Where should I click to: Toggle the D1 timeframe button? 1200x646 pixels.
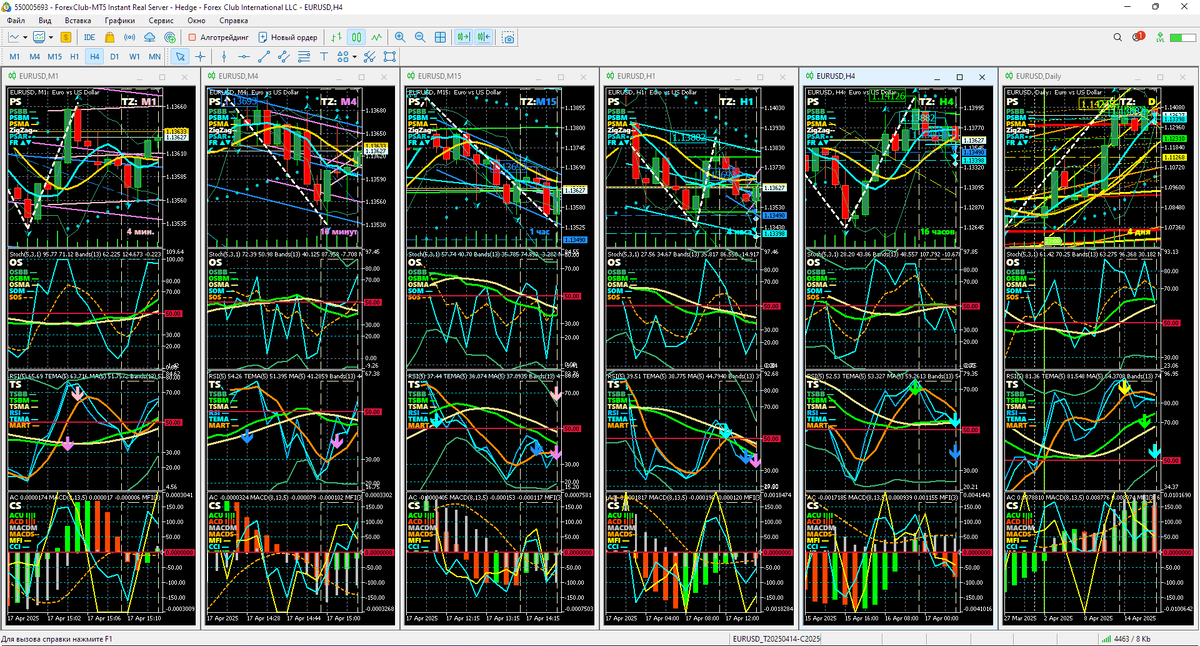(115, 57)
